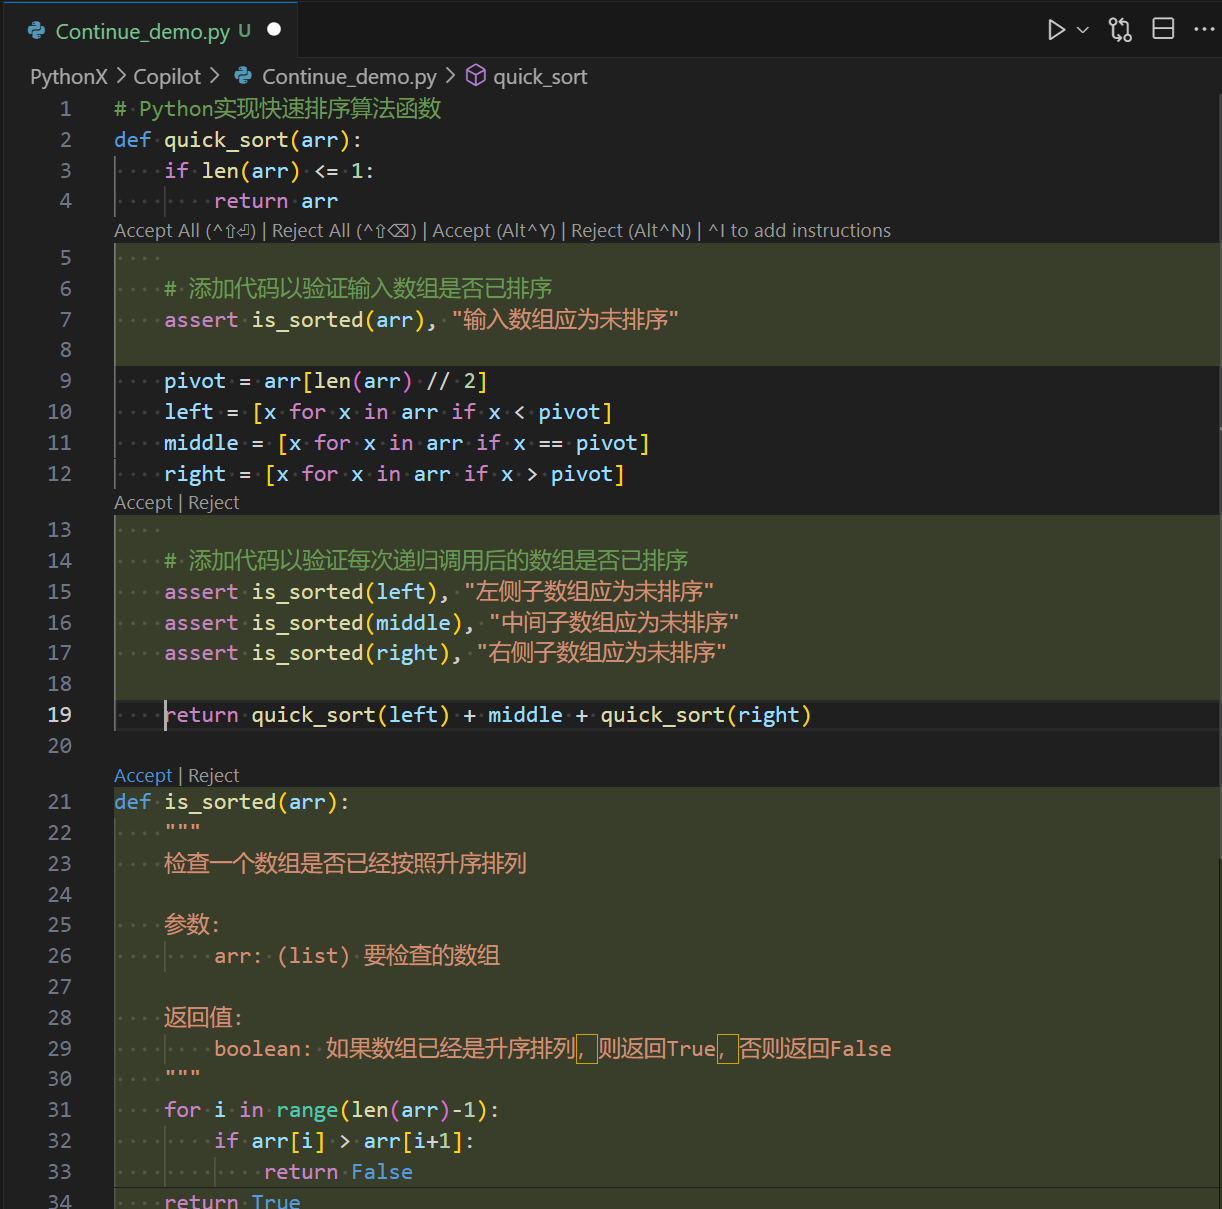Click 'assert is_sorted(left)' line
The height and width of the screenshot is (1209, 1222).
pos(439,592)
